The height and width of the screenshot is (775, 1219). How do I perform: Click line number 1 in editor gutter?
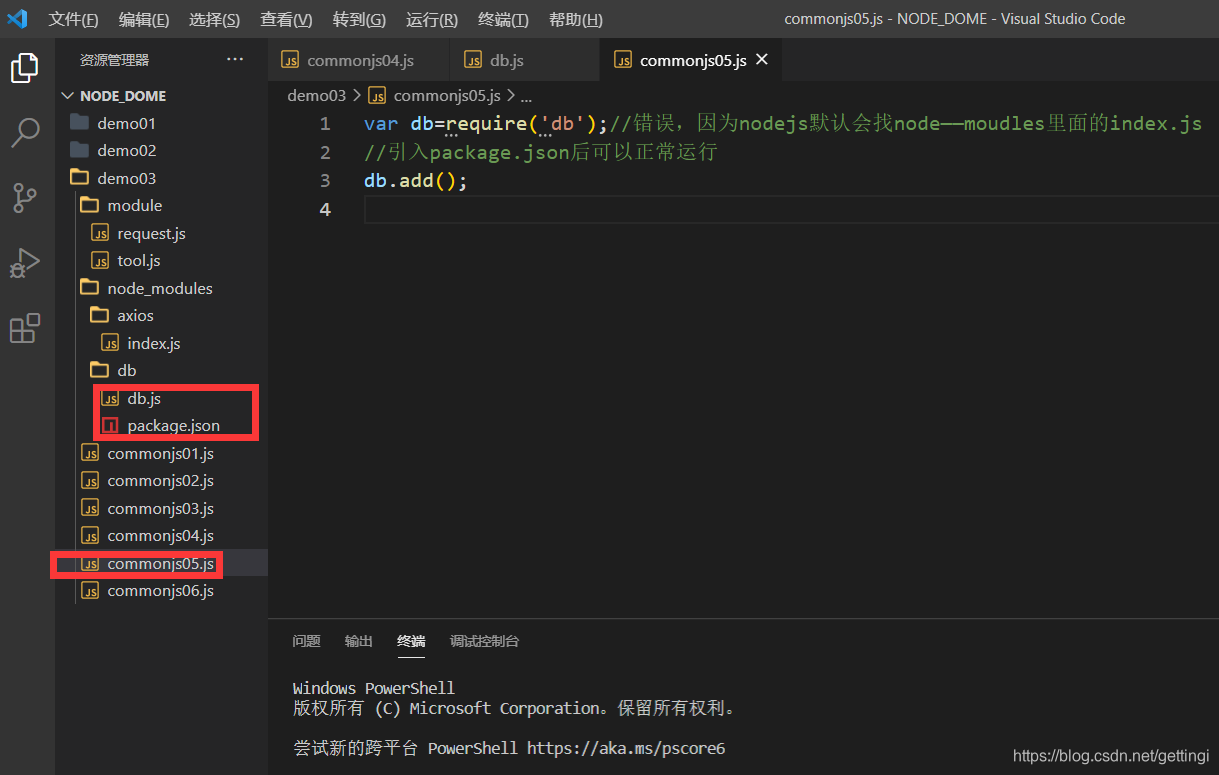pyautogui.click(x=324, y=124)
